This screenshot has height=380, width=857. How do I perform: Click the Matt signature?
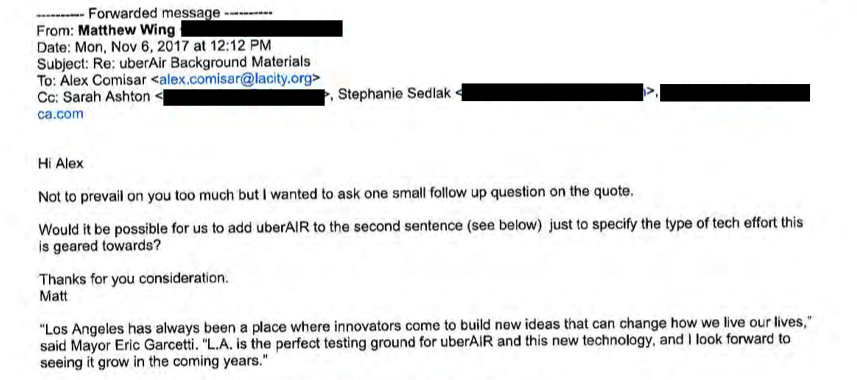[x=54, y=297]
